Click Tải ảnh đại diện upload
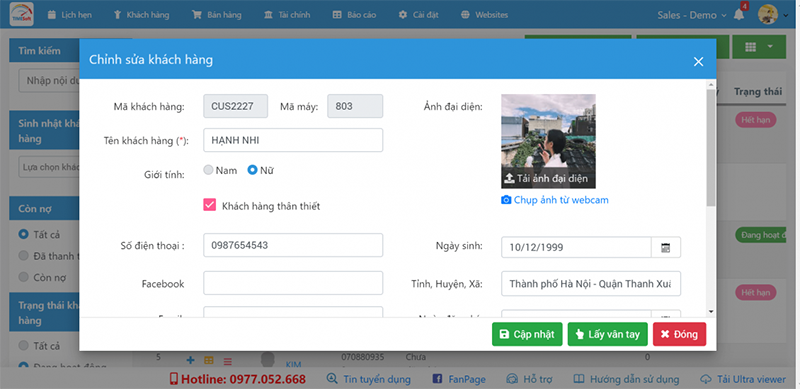The height and width of the screenshot is (389, 800). (548, 179)
